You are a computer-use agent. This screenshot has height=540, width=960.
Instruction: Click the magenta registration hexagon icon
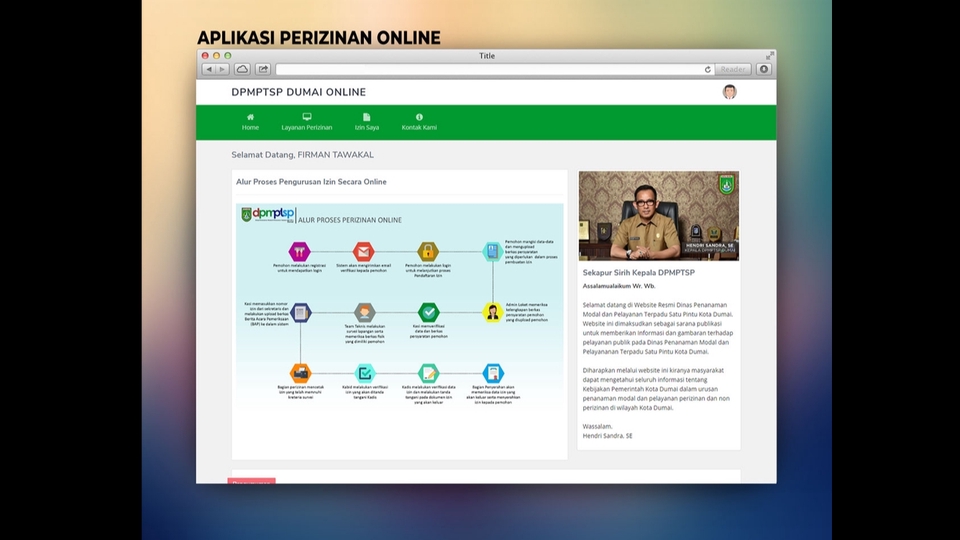click(299, 251)
